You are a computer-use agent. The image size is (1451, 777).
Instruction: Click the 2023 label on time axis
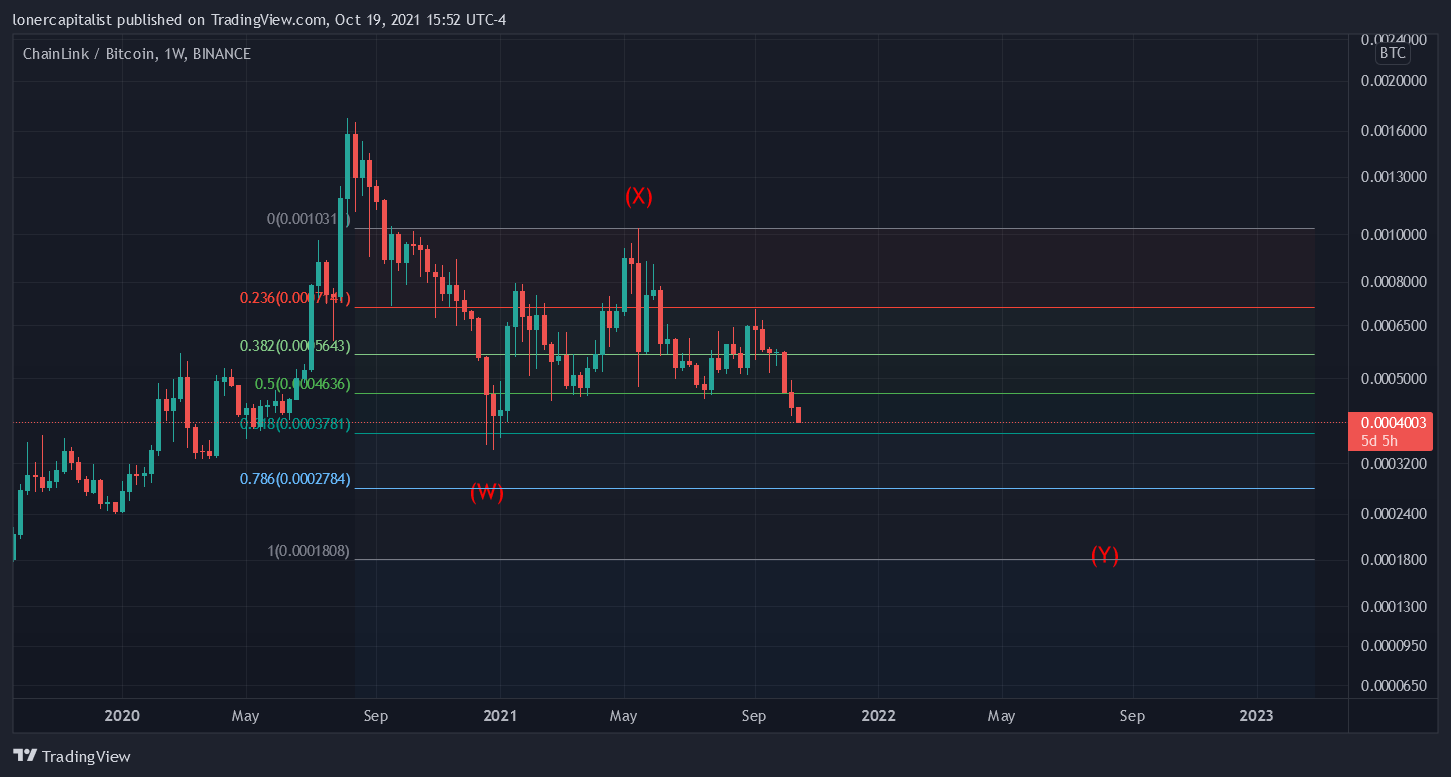[1256, 716]
